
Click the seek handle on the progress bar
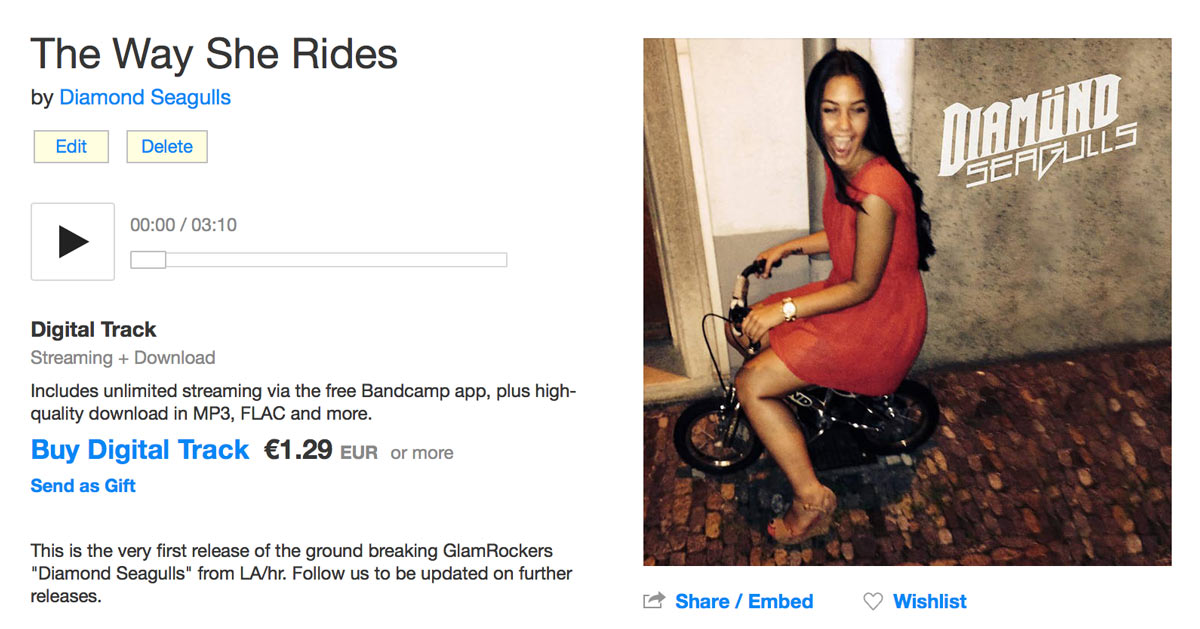pos(148,260)
